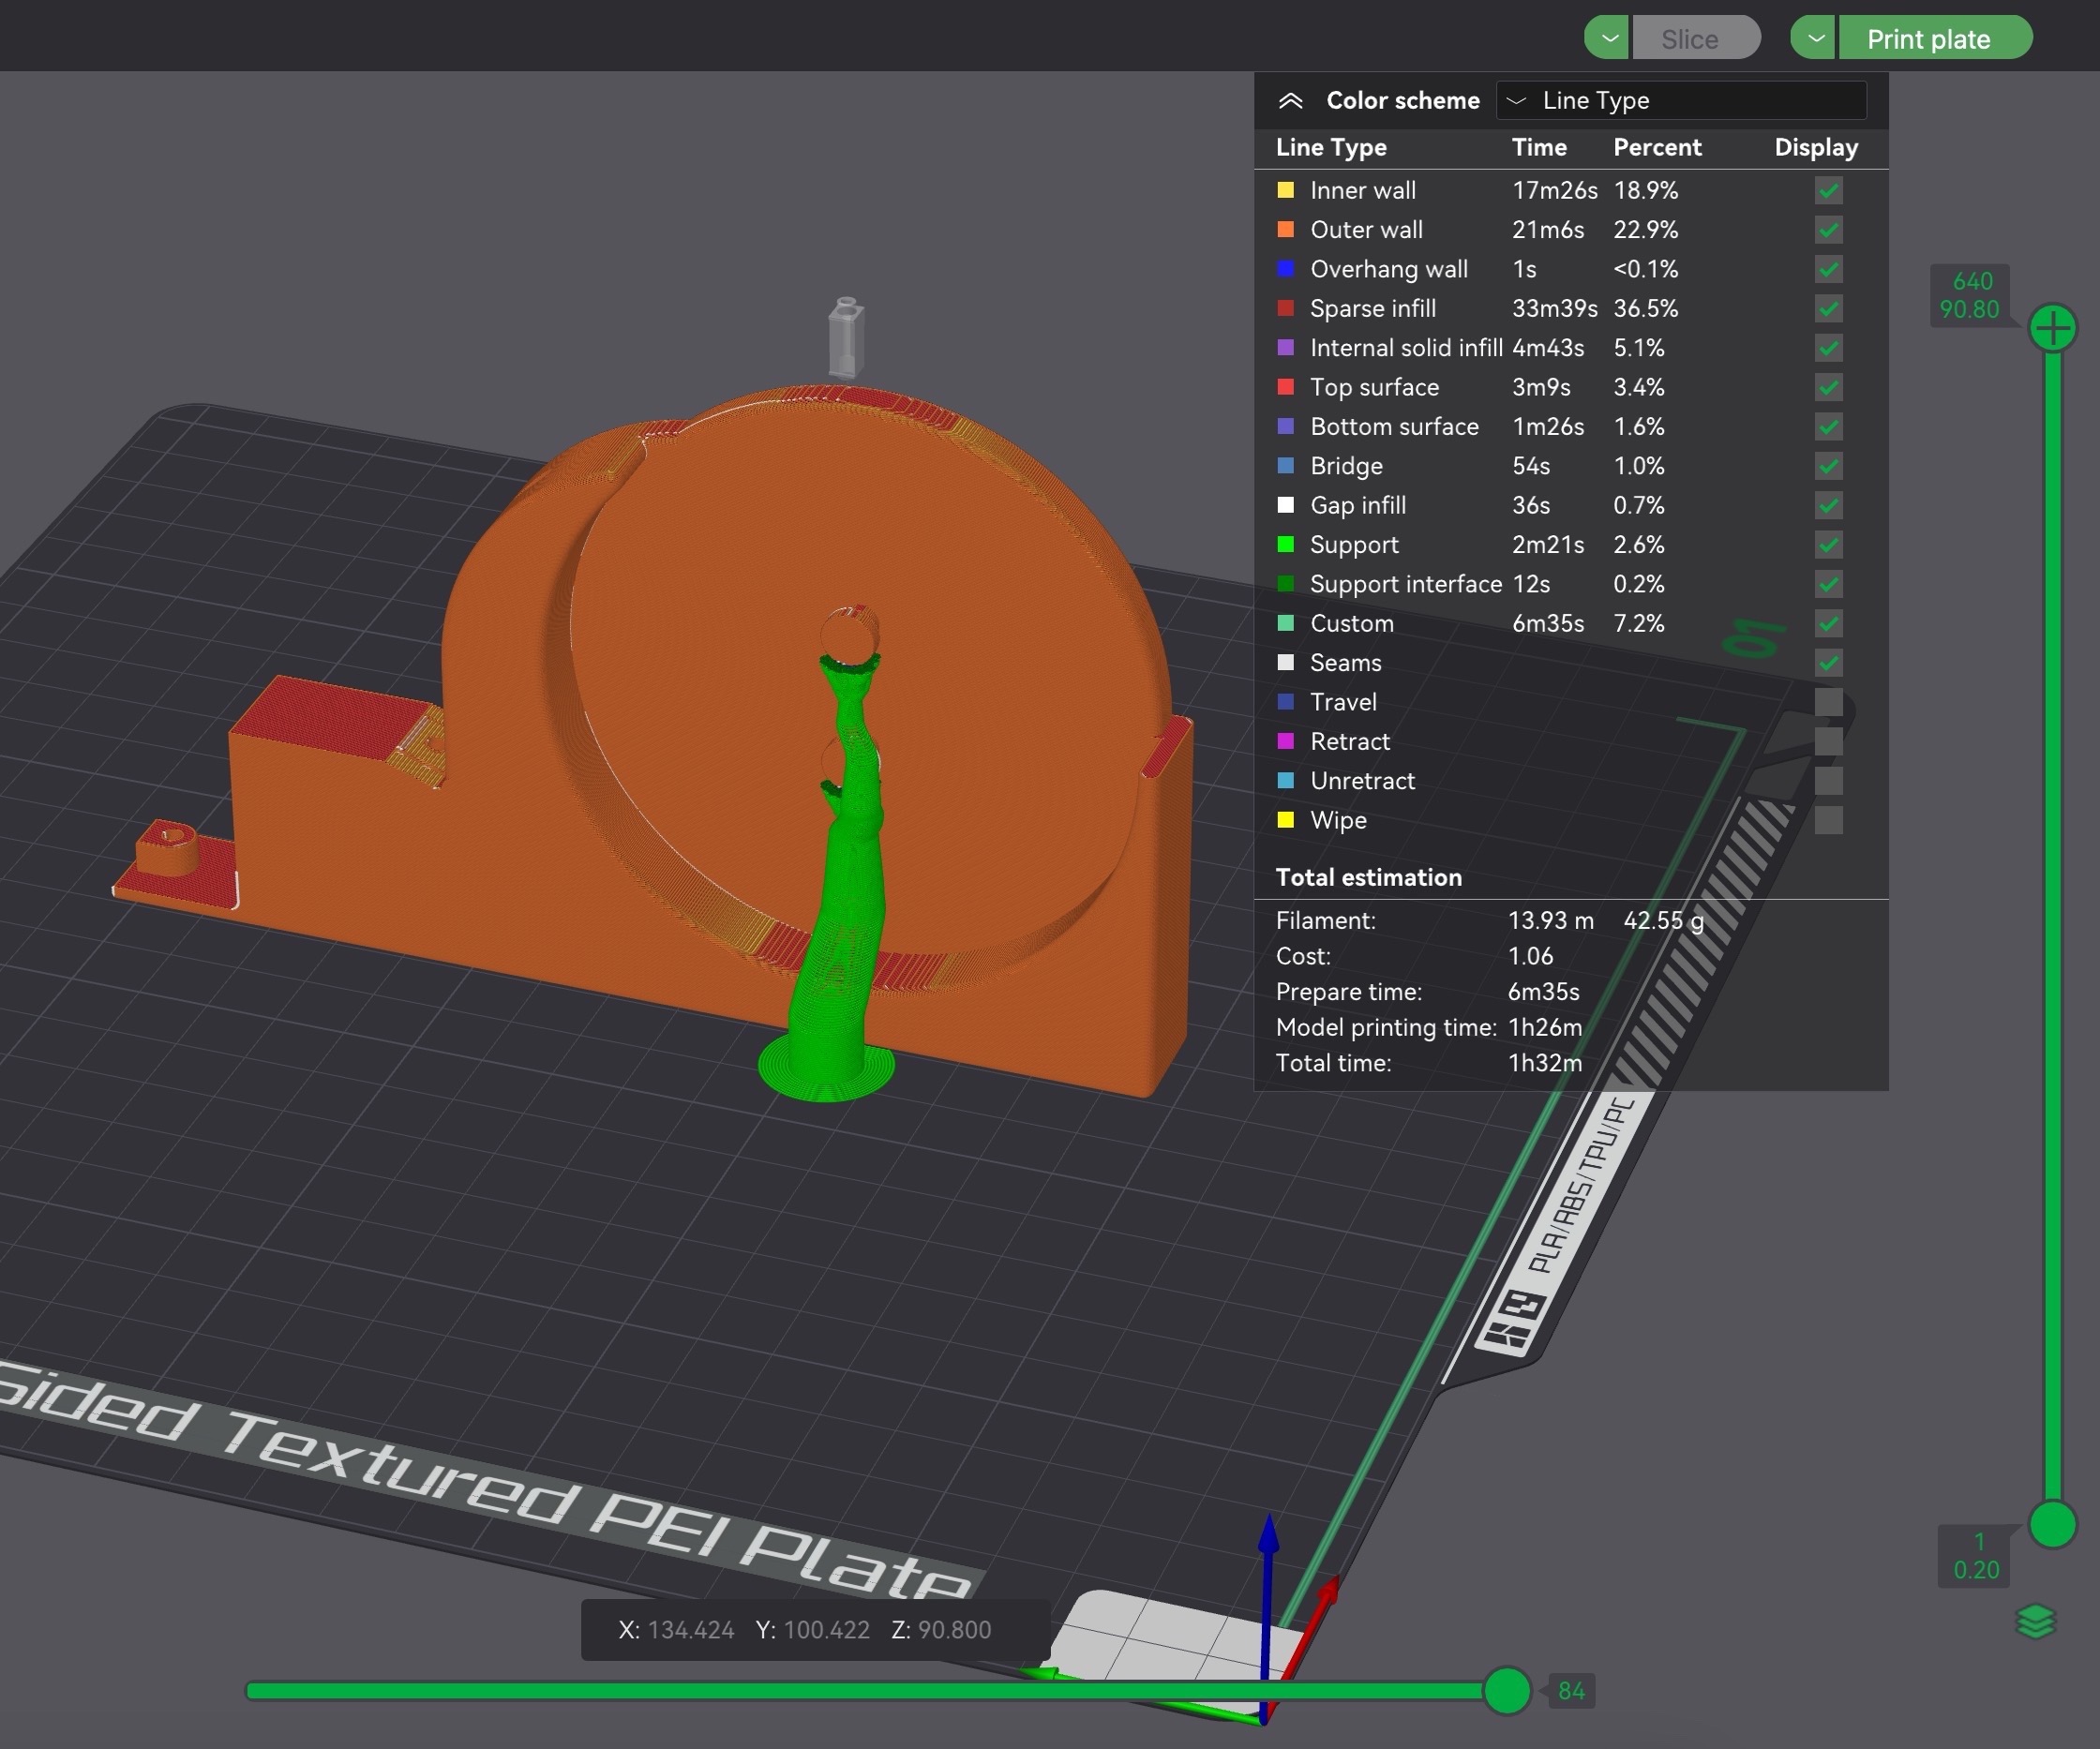Click the Sparse infill color swatch
Image resolution: width=2100 pixels, height=1749 pixels.
tap(1286, 308)
